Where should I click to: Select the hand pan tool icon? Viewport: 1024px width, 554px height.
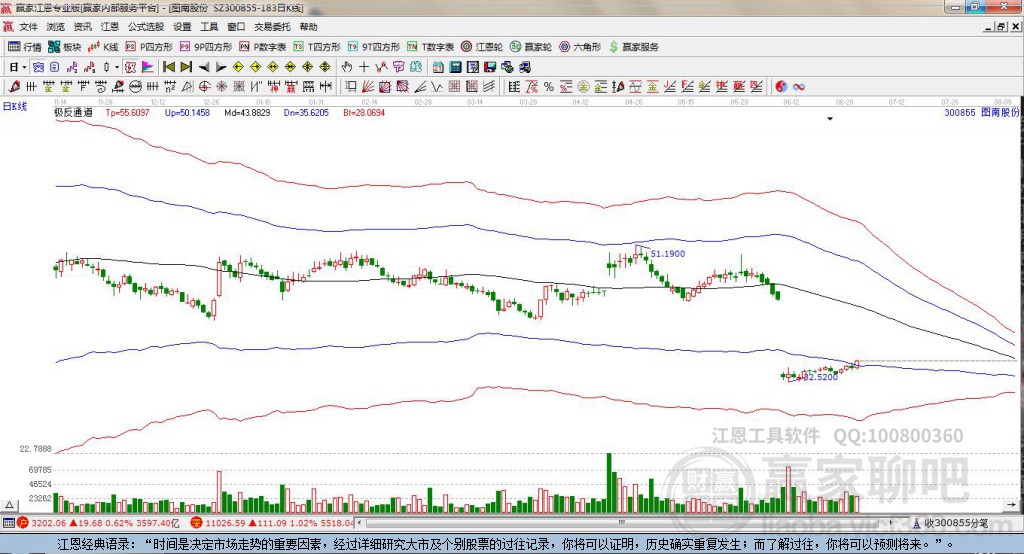click(346, 67)
